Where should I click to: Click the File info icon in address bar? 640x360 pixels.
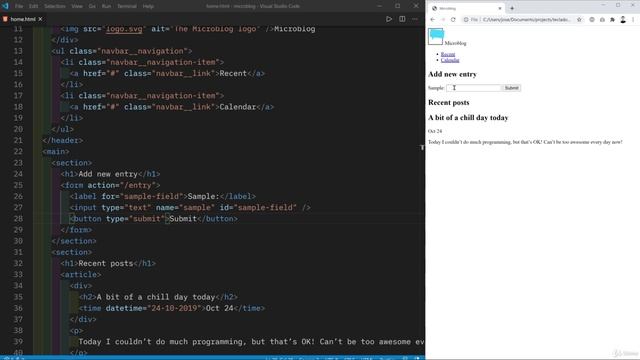click(x=466, y=20)
